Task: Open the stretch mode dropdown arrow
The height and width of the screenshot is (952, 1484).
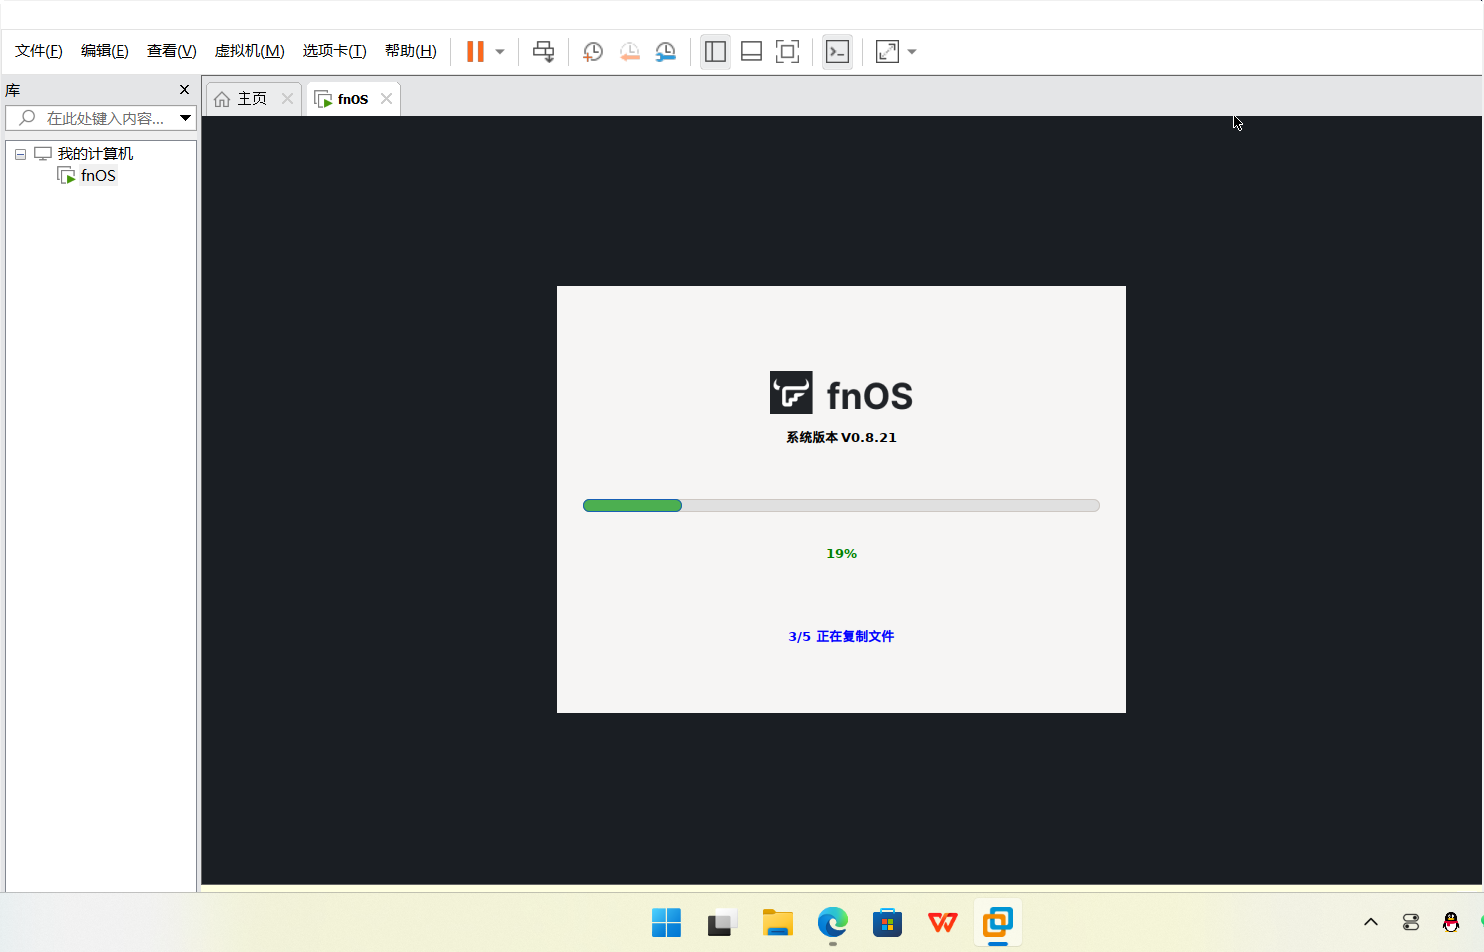Action: pos(912,52)
